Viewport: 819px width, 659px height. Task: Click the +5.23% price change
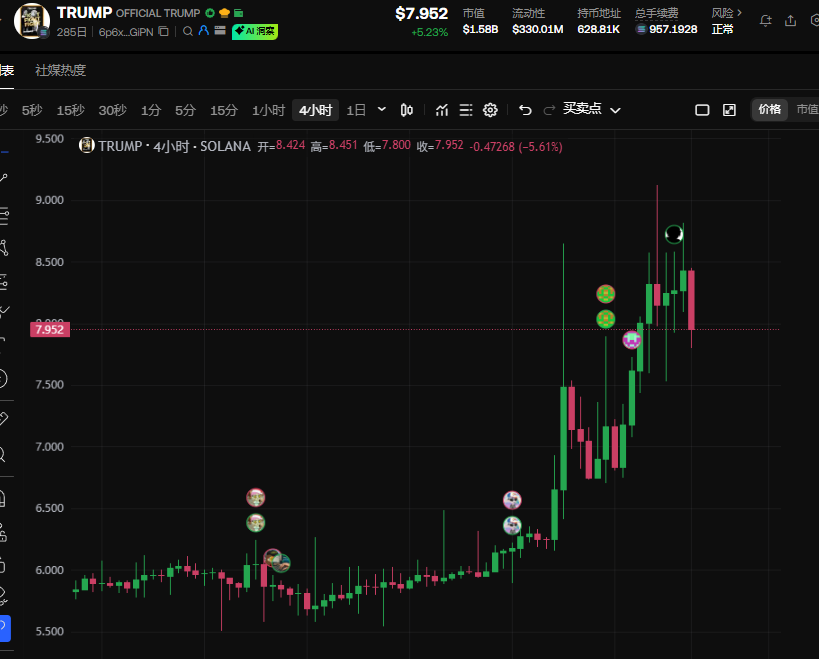pyautogui.click(x=429, y=32)
